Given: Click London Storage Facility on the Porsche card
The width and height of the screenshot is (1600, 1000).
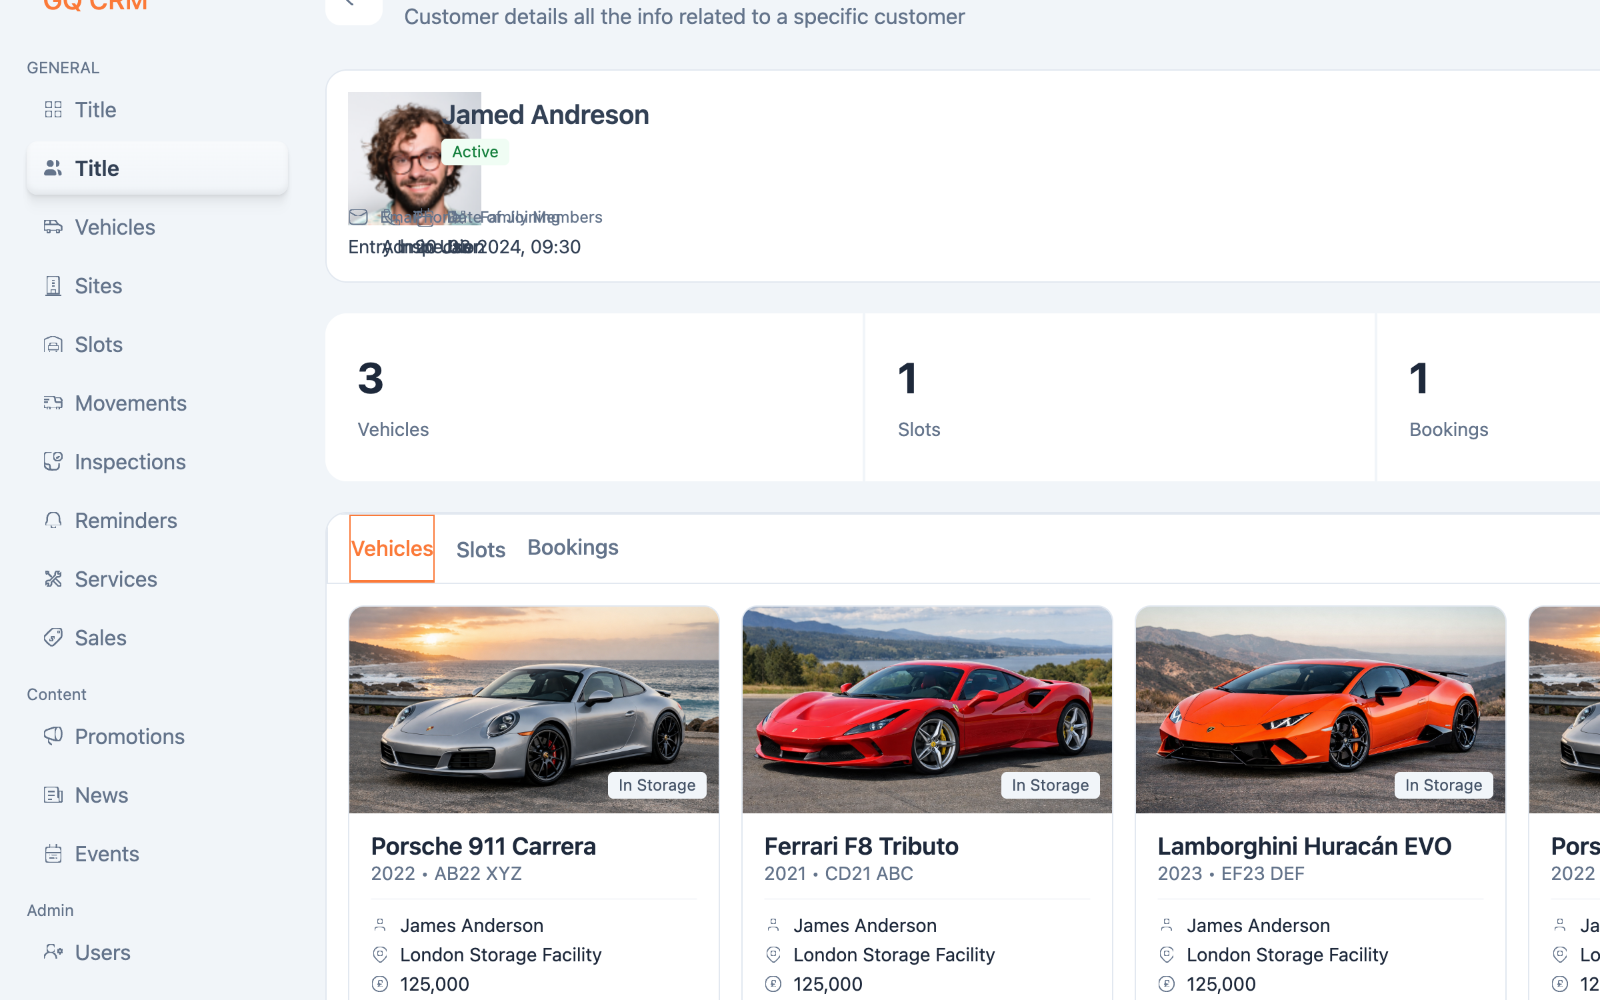Looking at the screenshot, I should (x=501, y=955).
